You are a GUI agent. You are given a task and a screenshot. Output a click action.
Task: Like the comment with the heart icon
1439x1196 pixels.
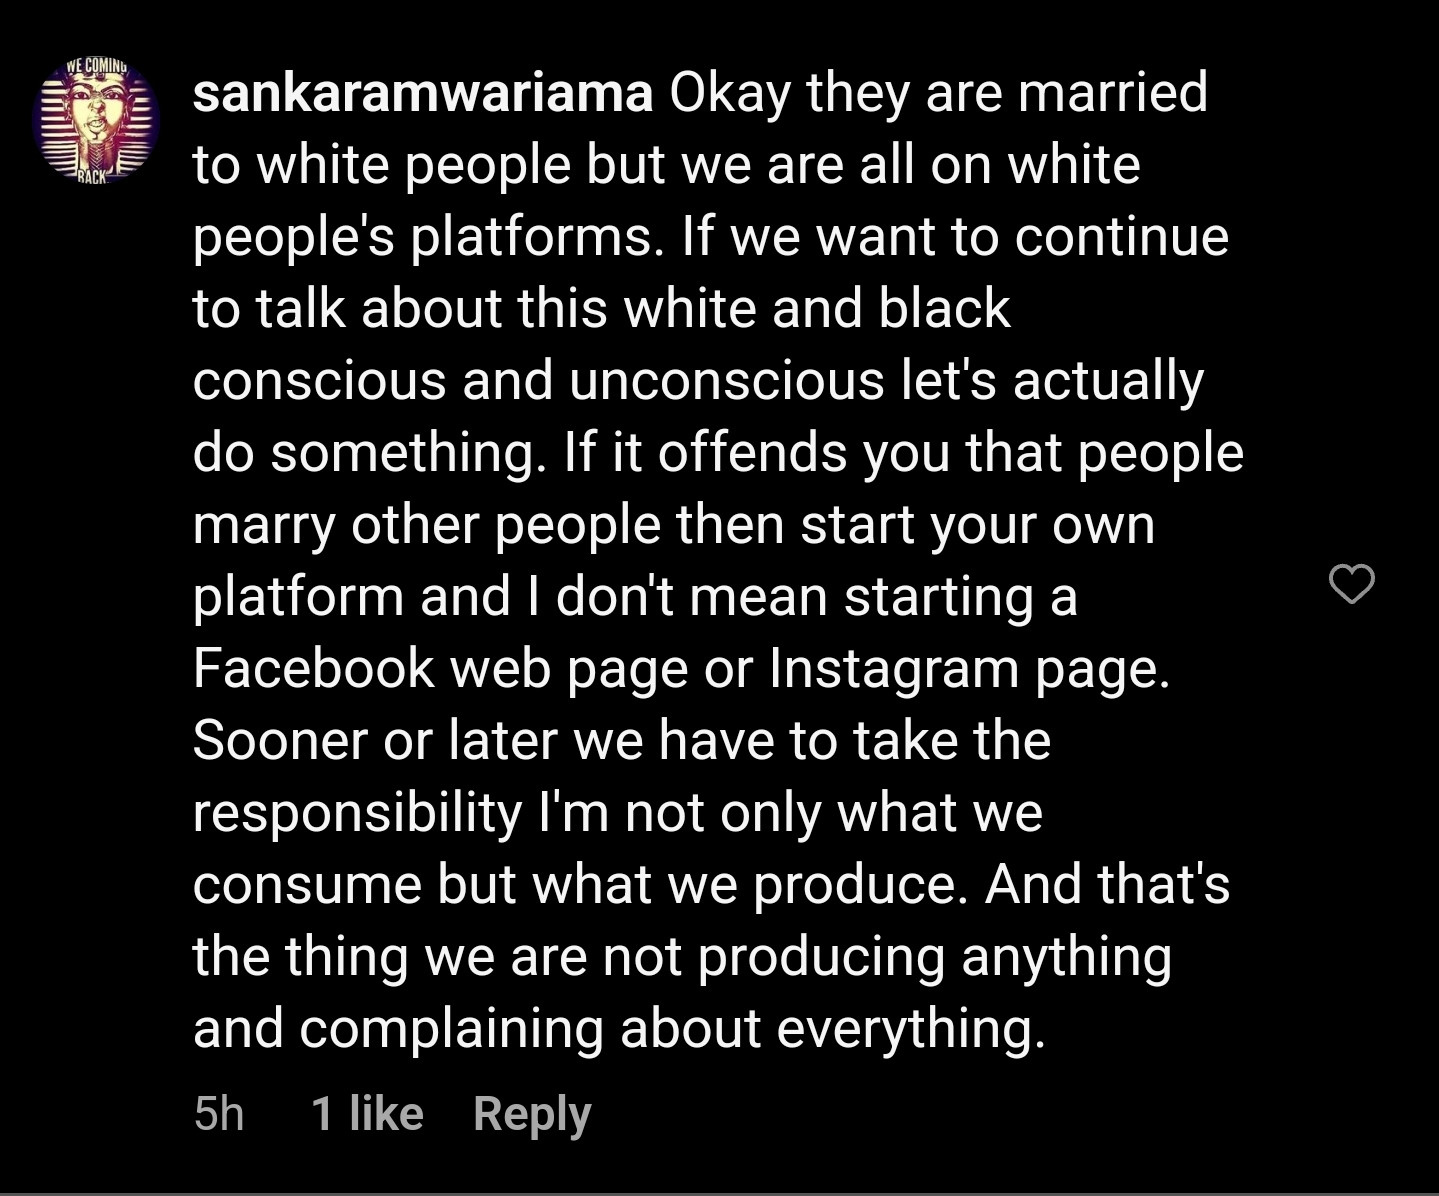click(1351, 584)
